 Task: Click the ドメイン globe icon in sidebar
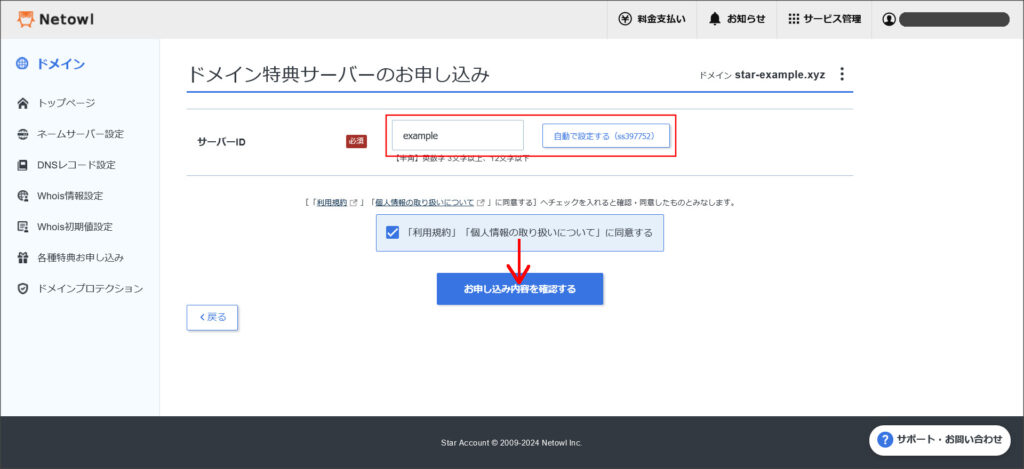click(23, 64)
